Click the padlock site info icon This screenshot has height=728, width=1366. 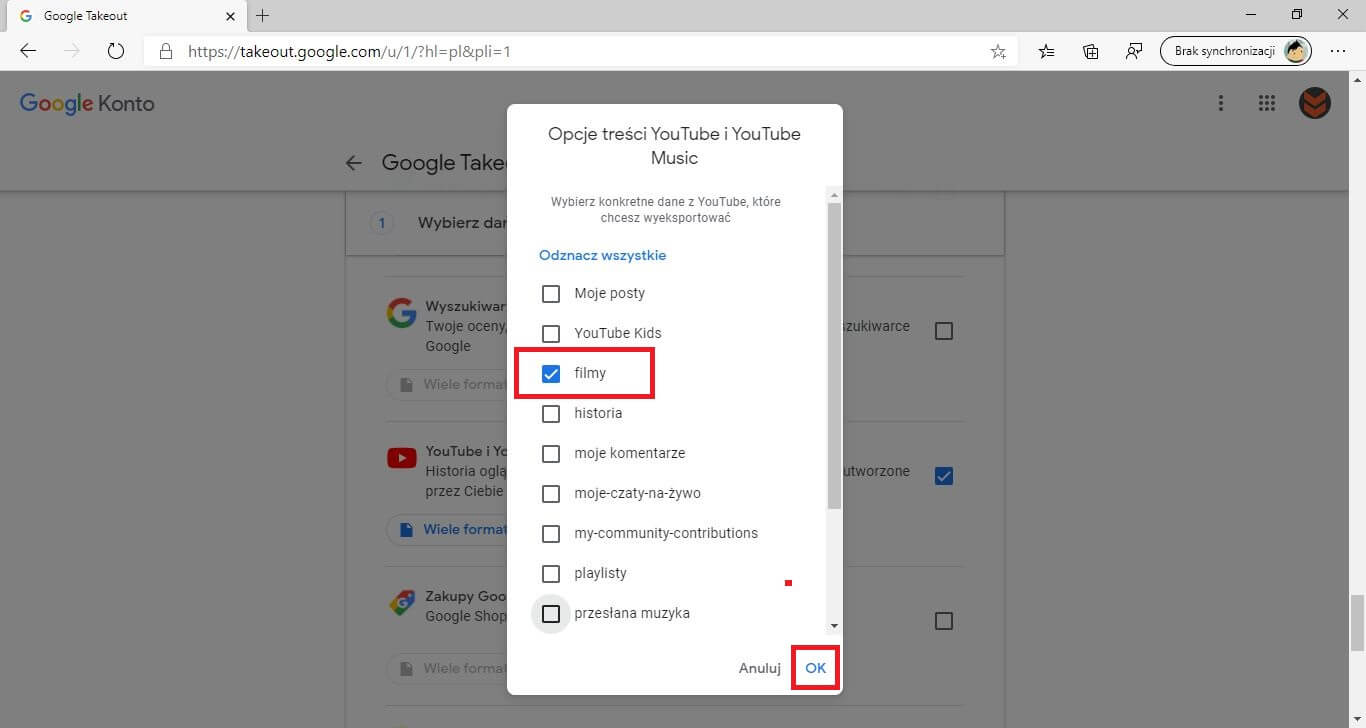tap(166, 51)
